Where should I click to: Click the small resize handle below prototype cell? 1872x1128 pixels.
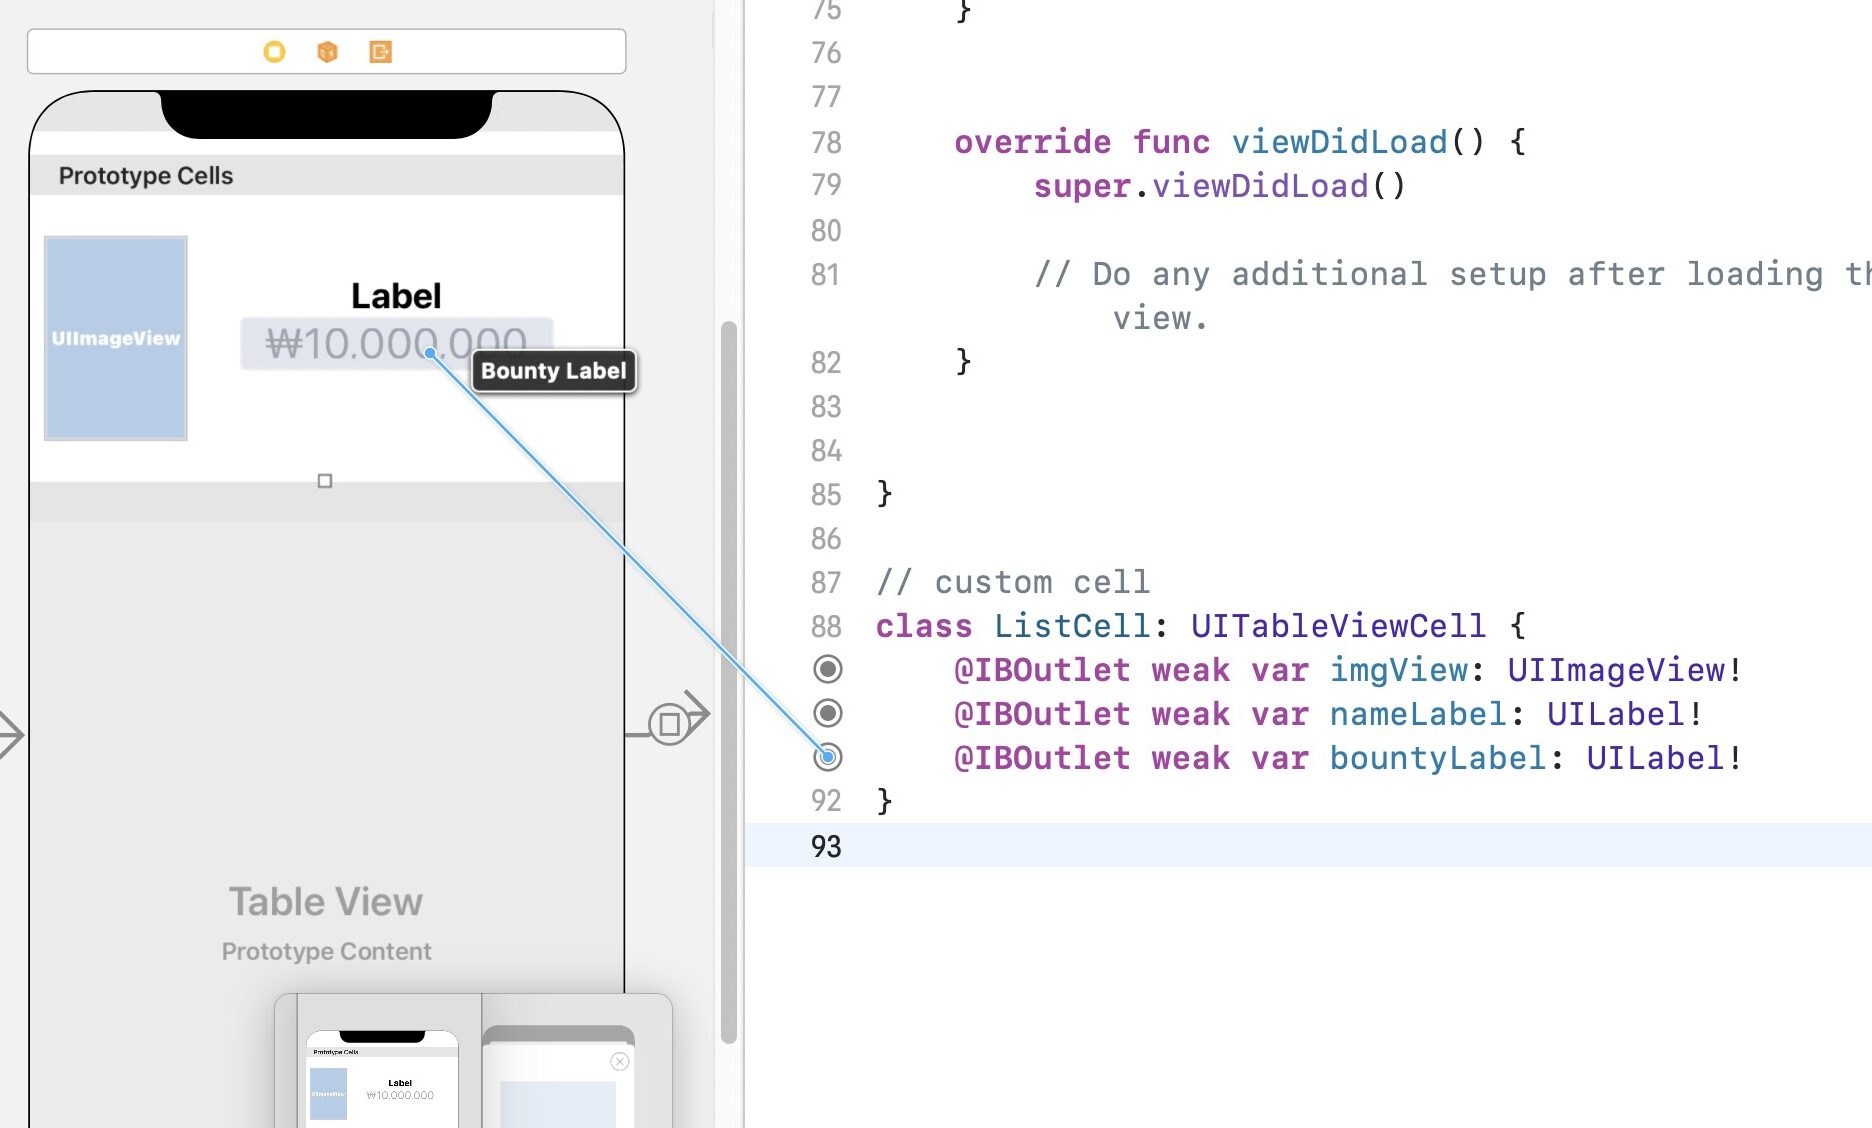click(x=325, y=481)
